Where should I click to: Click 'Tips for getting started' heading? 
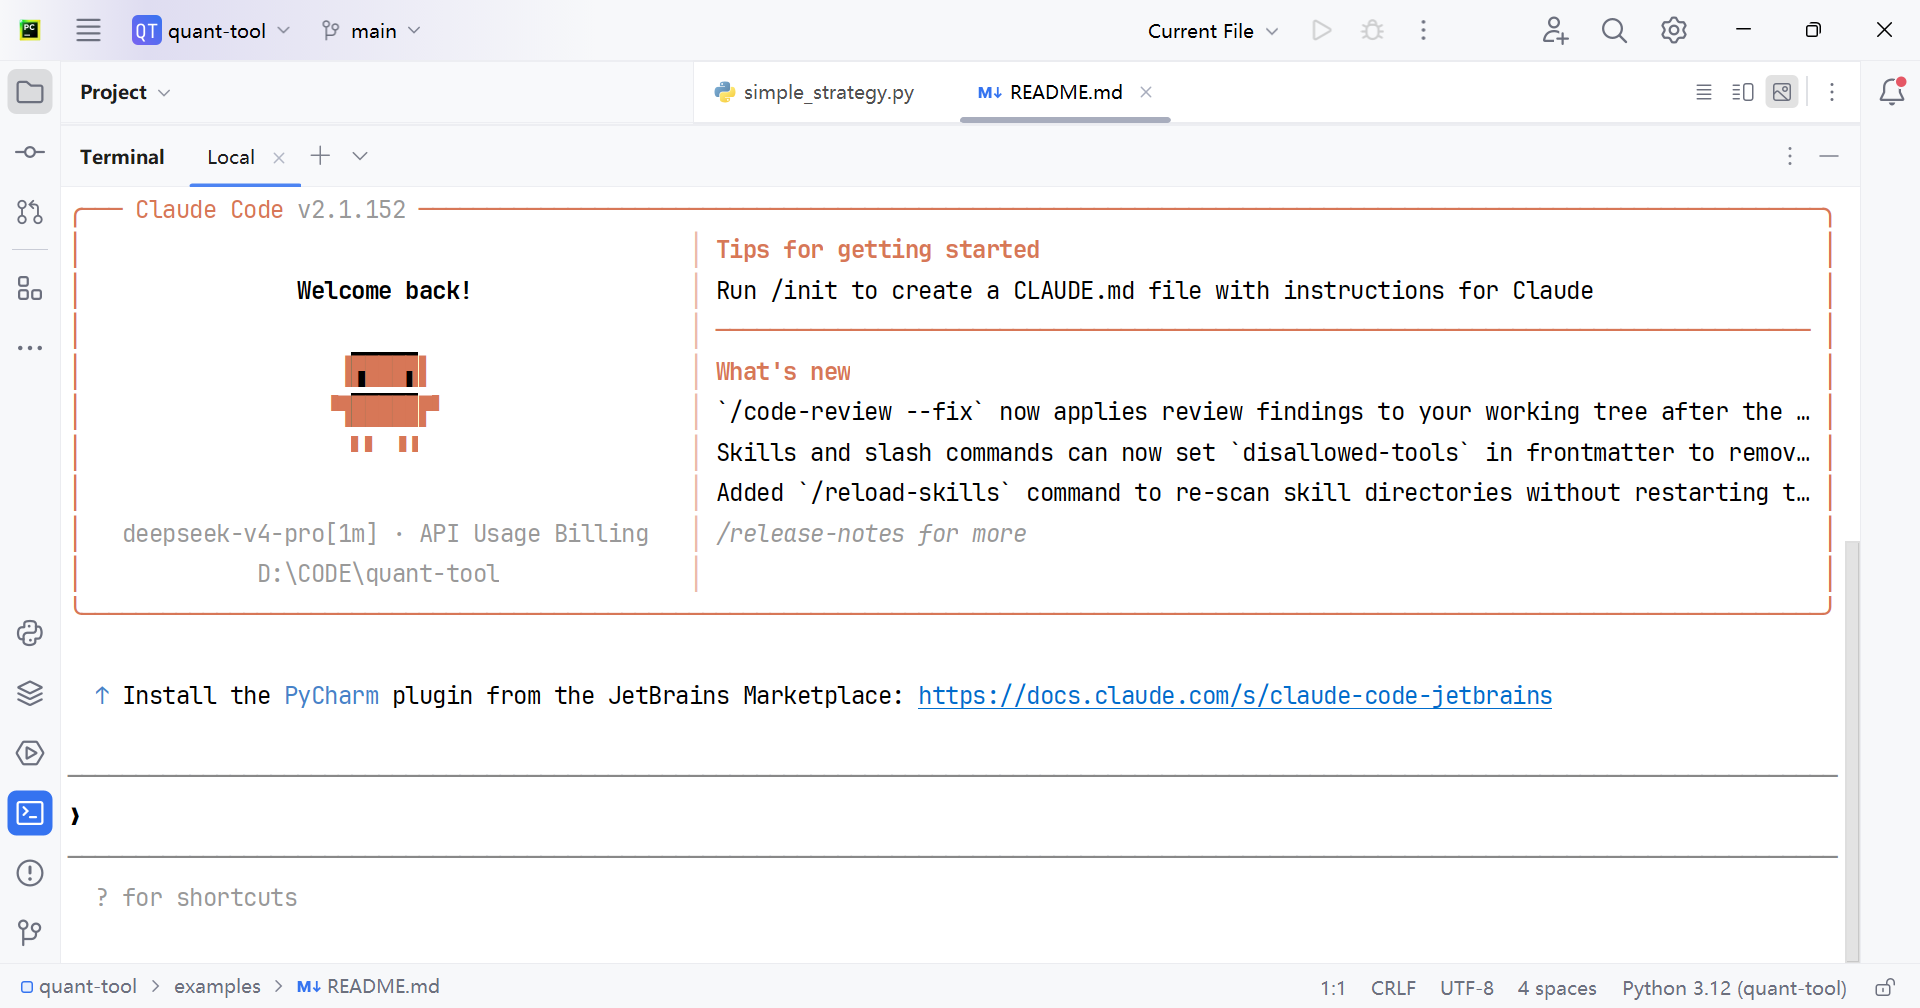click(x=877, y=250)
